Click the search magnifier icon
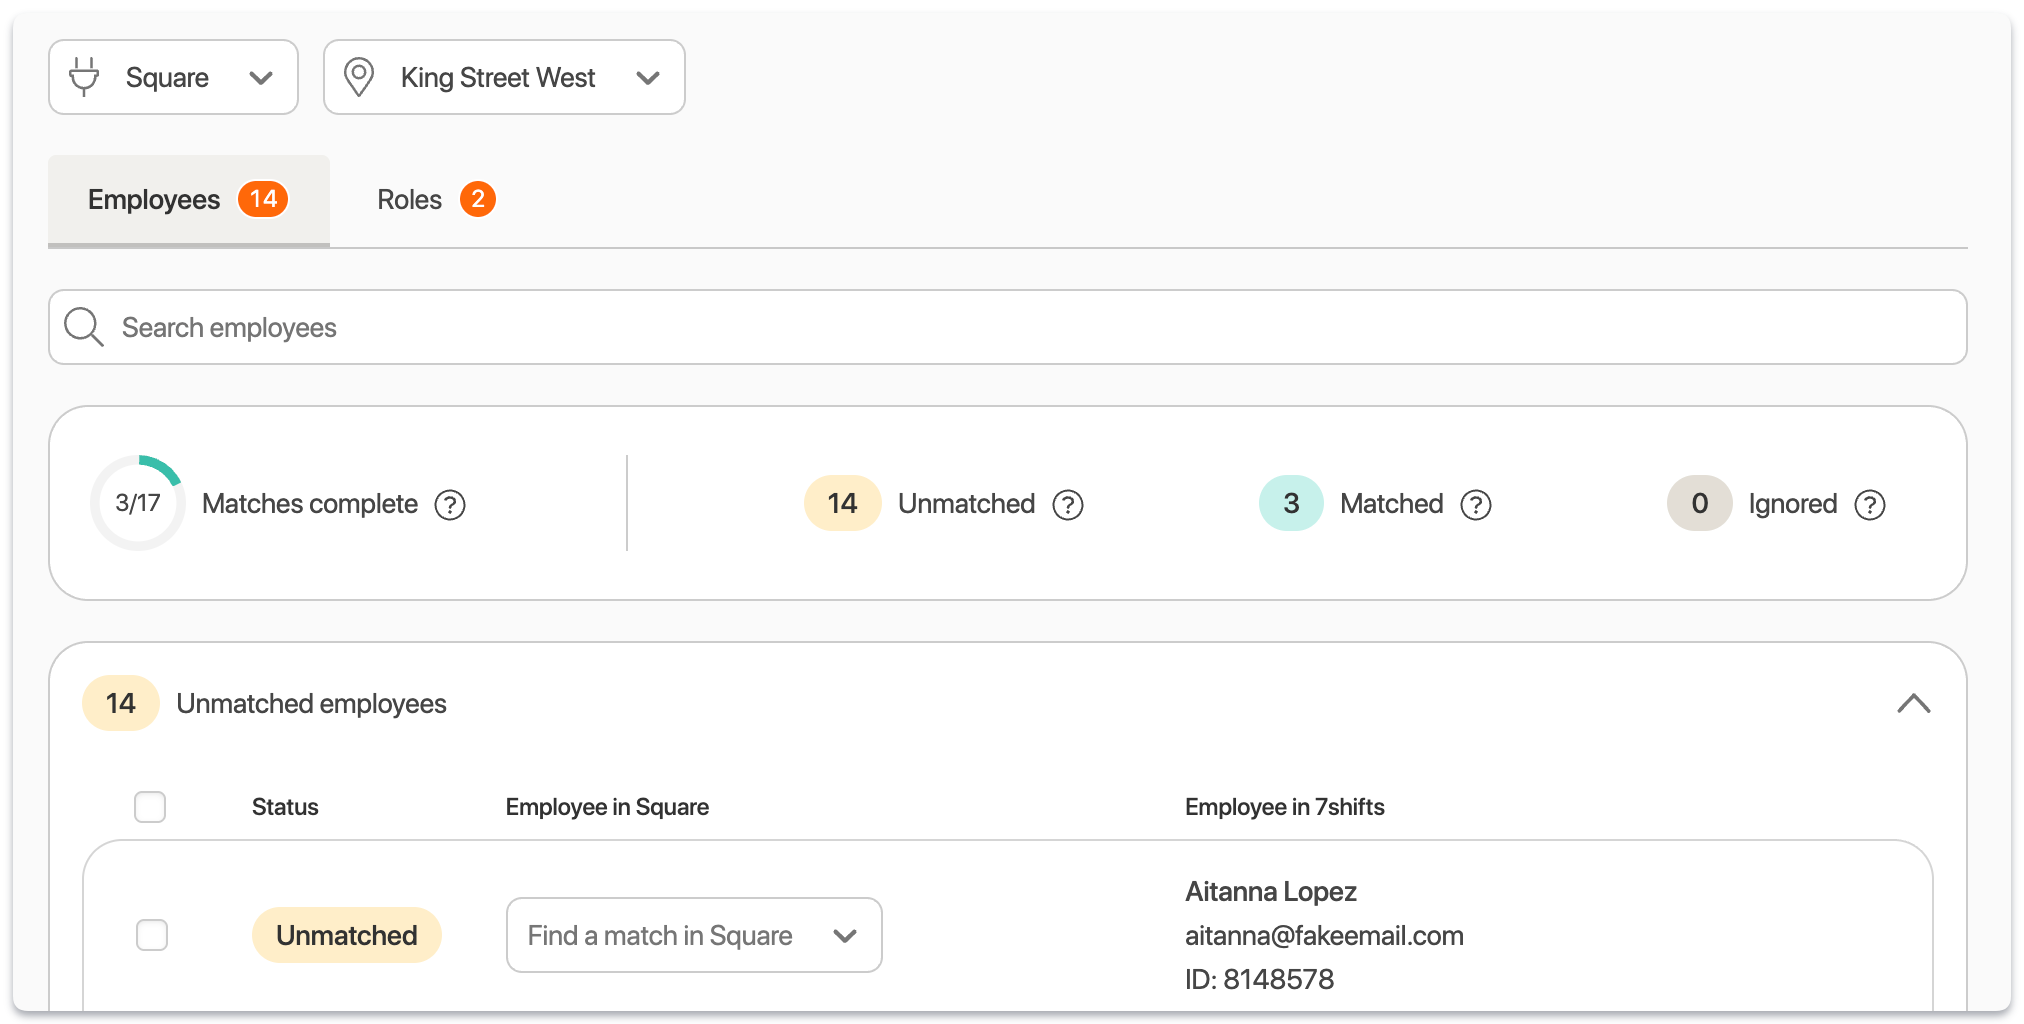 pos(84,327)
